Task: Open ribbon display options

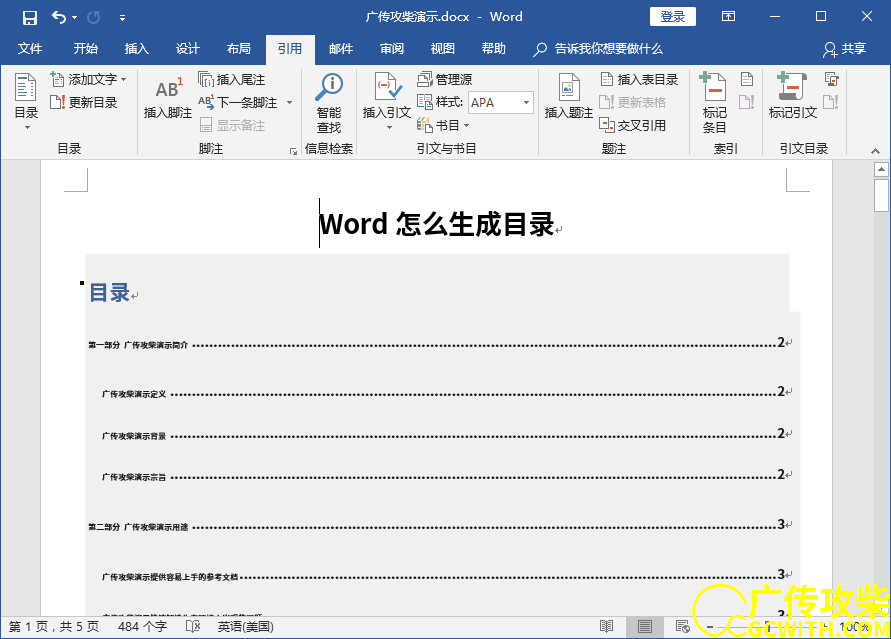Action: coord(728,16)
